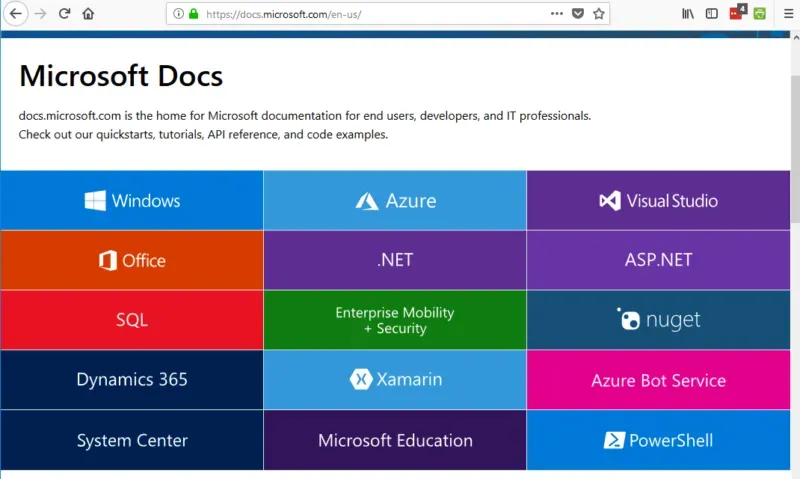
Task: Bookmark this page with the star icon
Action: tap(599, 14)
